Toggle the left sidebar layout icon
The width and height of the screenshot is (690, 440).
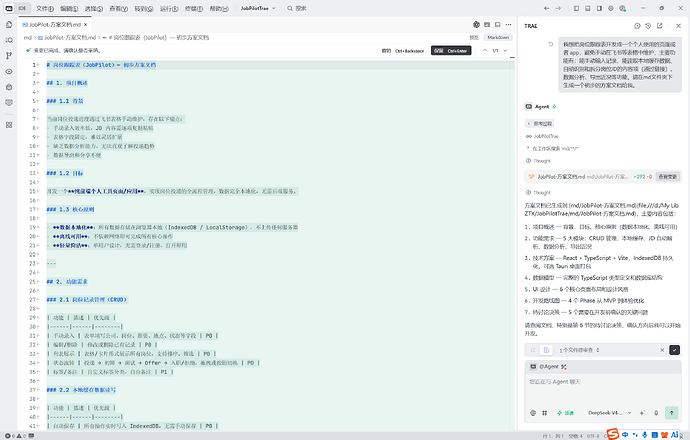click(576, 8)
